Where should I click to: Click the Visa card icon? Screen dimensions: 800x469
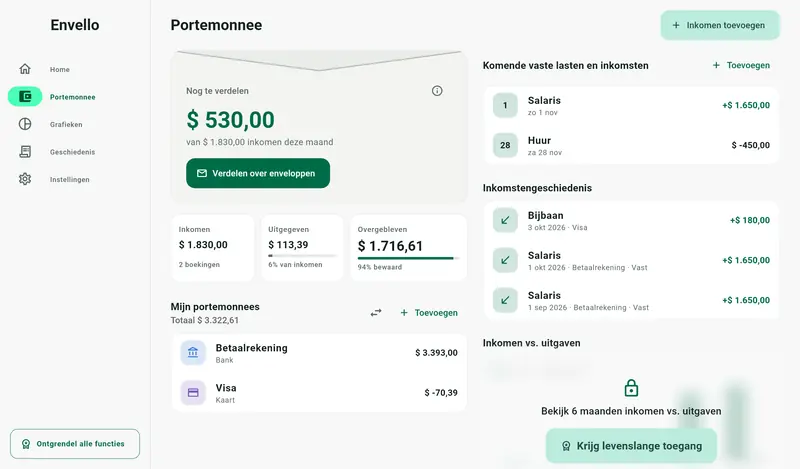pos(193,392)
